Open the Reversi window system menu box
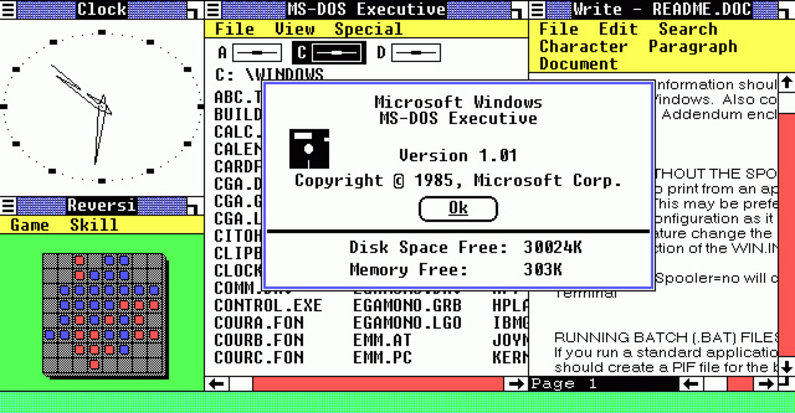795x413 pixels. click(8, 206)
